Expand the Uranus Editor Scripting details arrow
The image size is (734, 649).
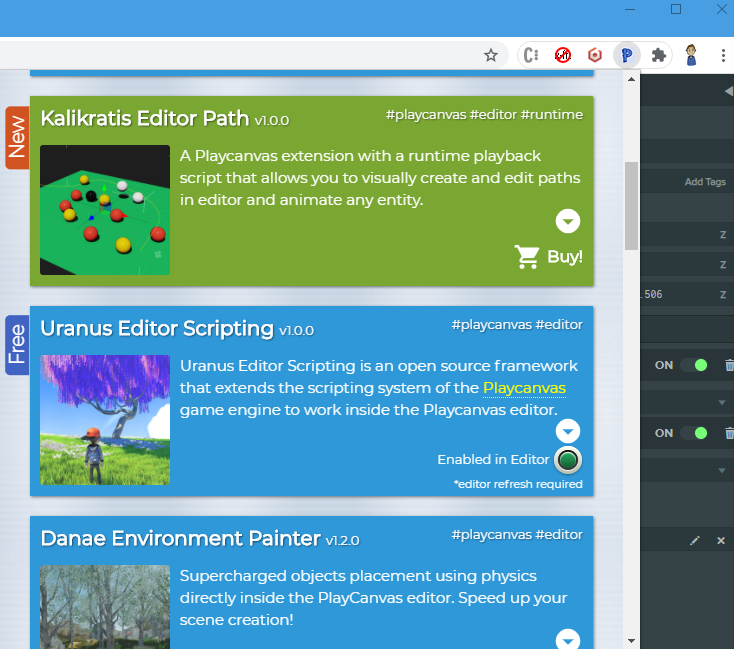pos(568,431)
